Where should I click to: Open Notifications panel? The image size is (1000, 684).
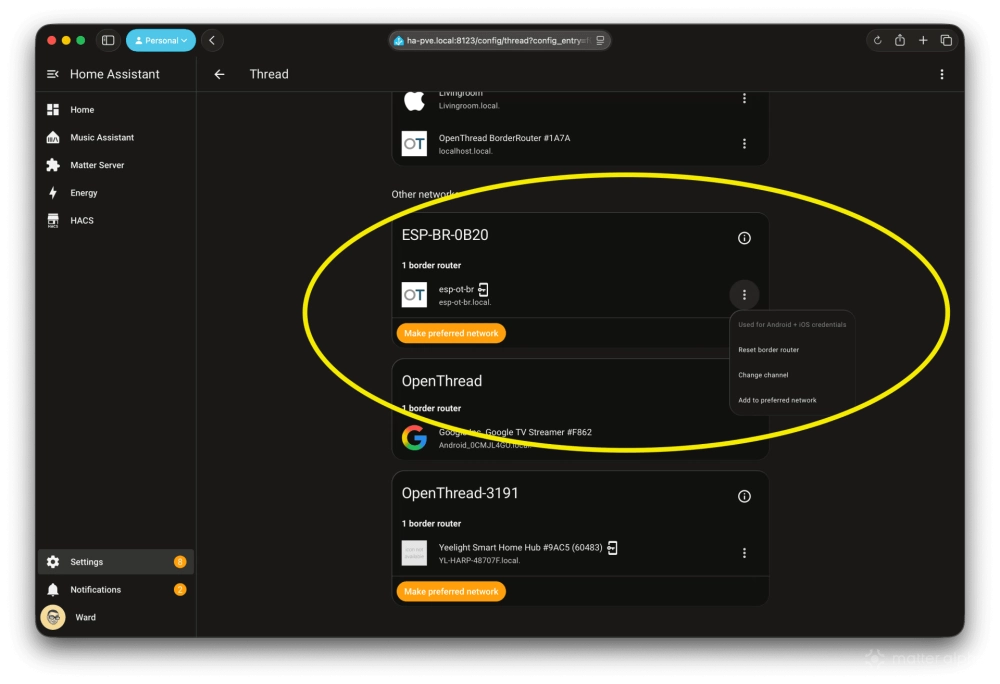(x=115, y=590)
